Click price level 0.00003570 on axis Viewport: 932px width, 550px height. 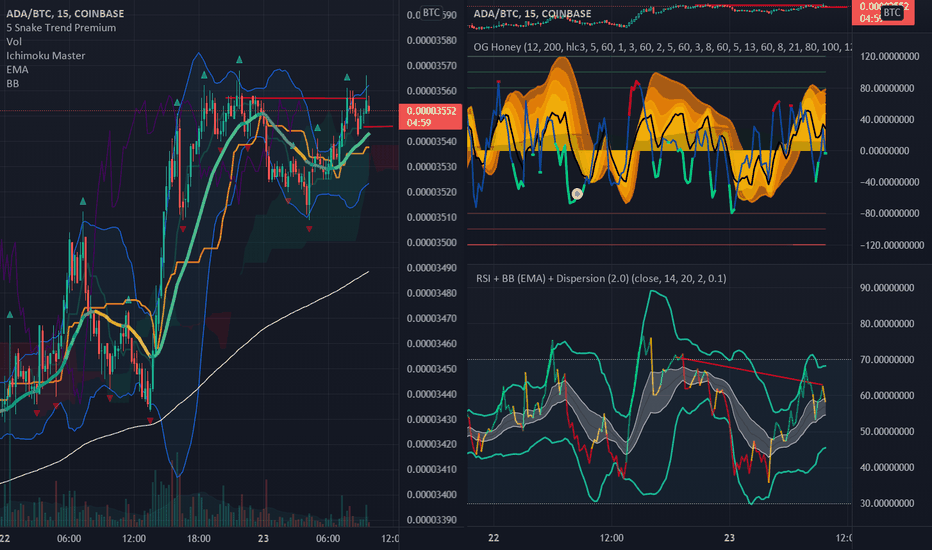point(432,65)
